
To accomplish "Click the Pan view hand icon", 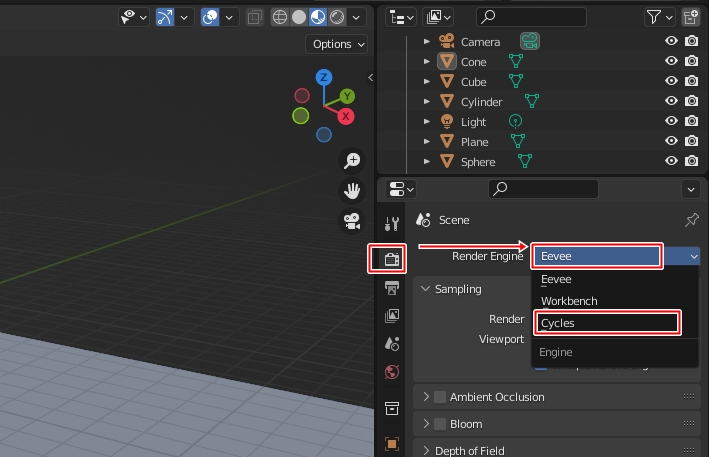I will [352, 191].
